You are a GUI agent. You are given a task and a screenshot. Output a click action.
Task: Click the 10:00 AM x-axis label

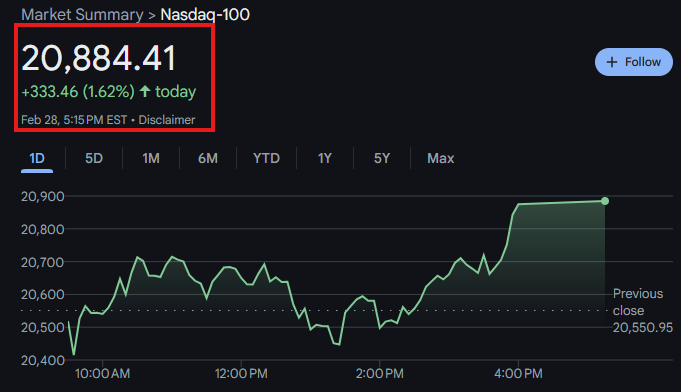click(102, 374)
